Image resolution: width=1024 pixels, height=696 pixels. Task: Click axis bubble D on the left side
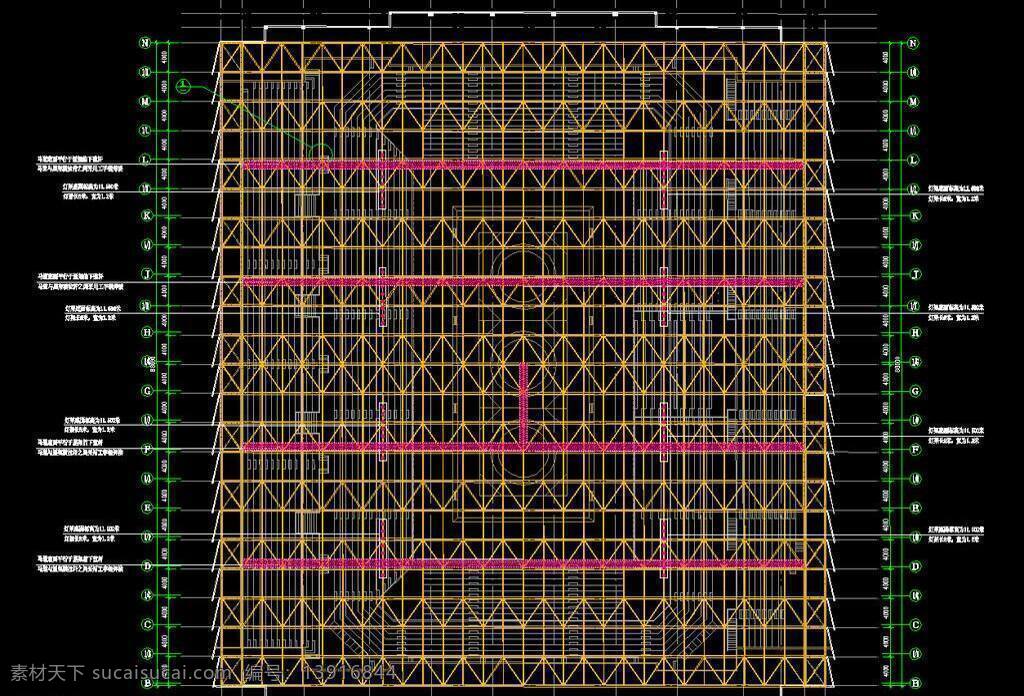(x=147, y=566)
